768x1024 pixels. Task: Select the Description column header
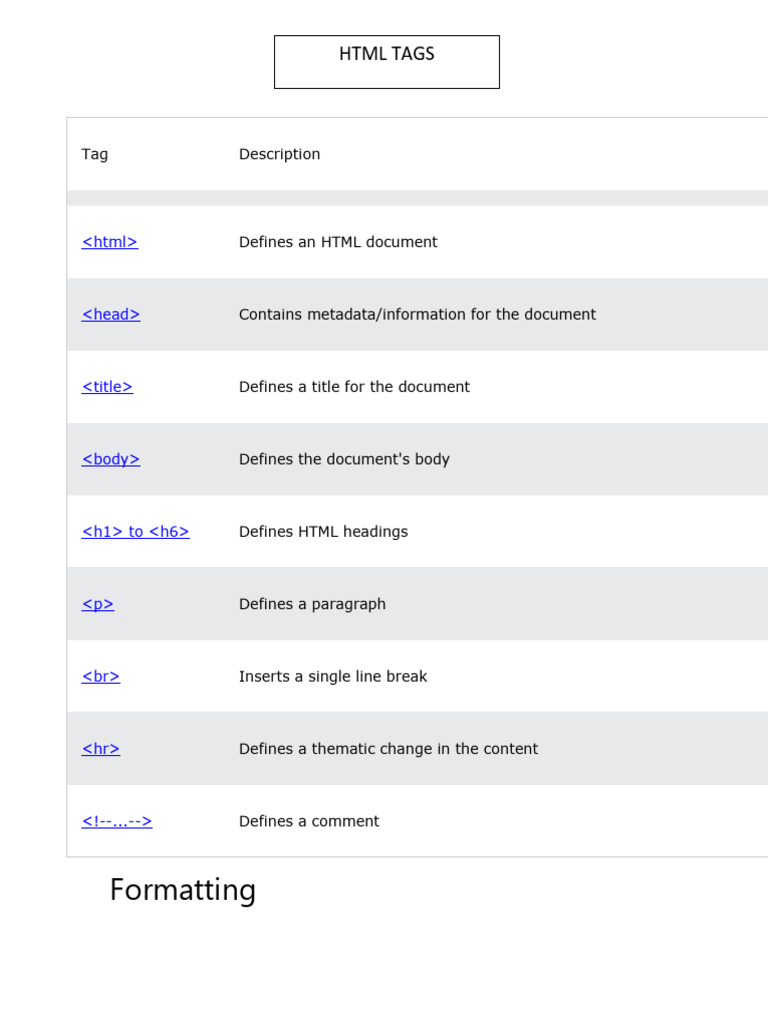279,154
